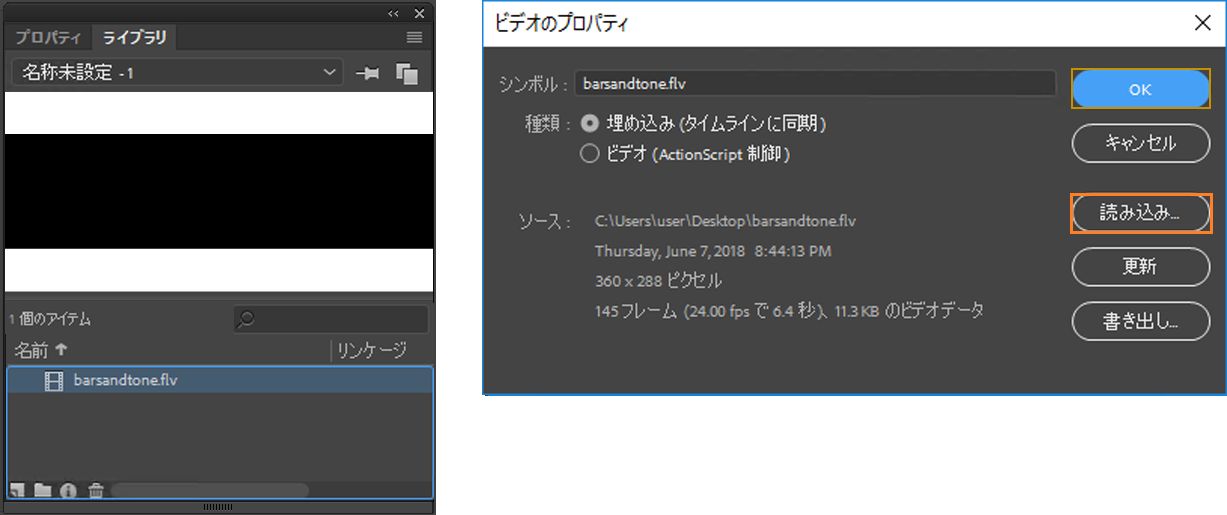Click the video film icon beside barsandtone.flv

pos(54,380)
